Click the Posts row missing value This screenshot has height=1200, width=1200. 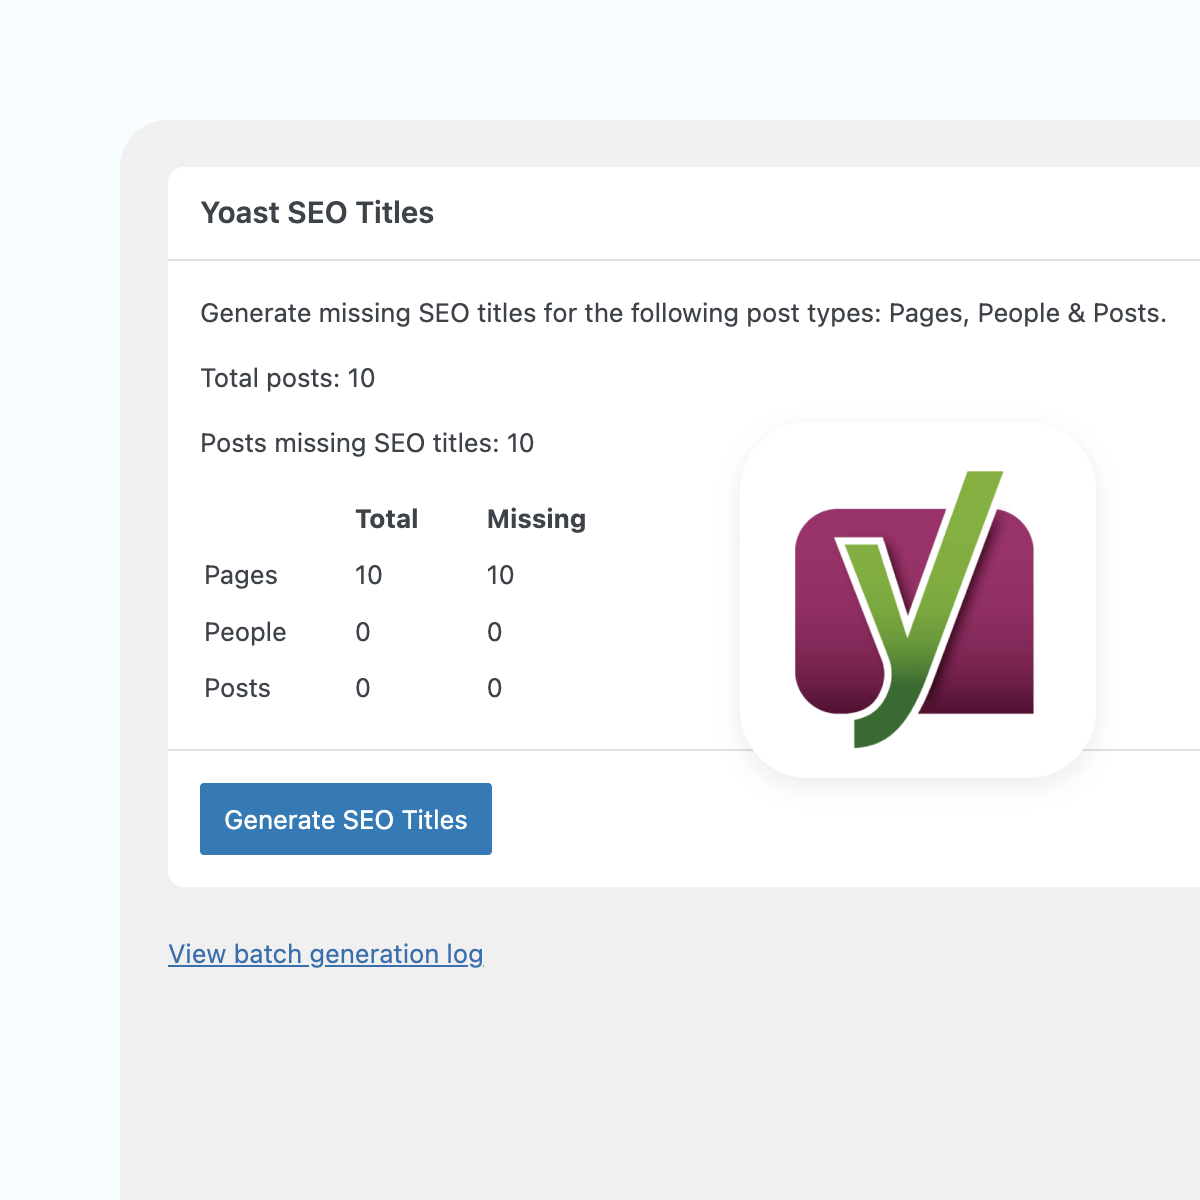494,688
